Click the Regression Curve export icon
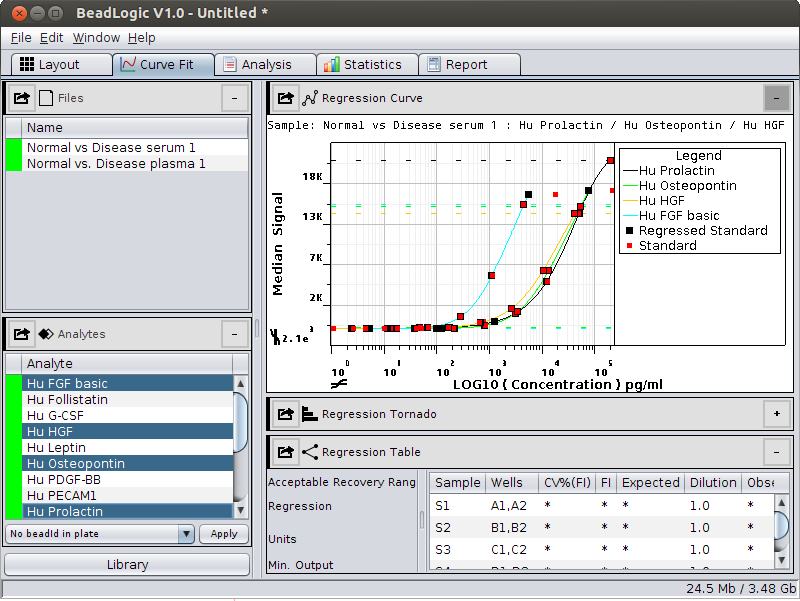The image size is (800, 601). pyautogui.click(x=285, y=98)
